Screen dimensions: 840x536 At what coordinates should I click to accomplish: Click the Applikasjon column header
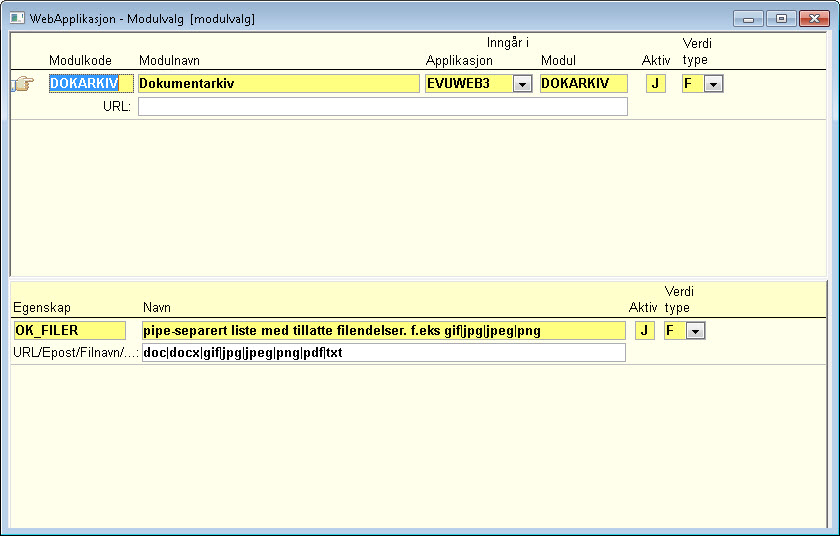[459, 61]
